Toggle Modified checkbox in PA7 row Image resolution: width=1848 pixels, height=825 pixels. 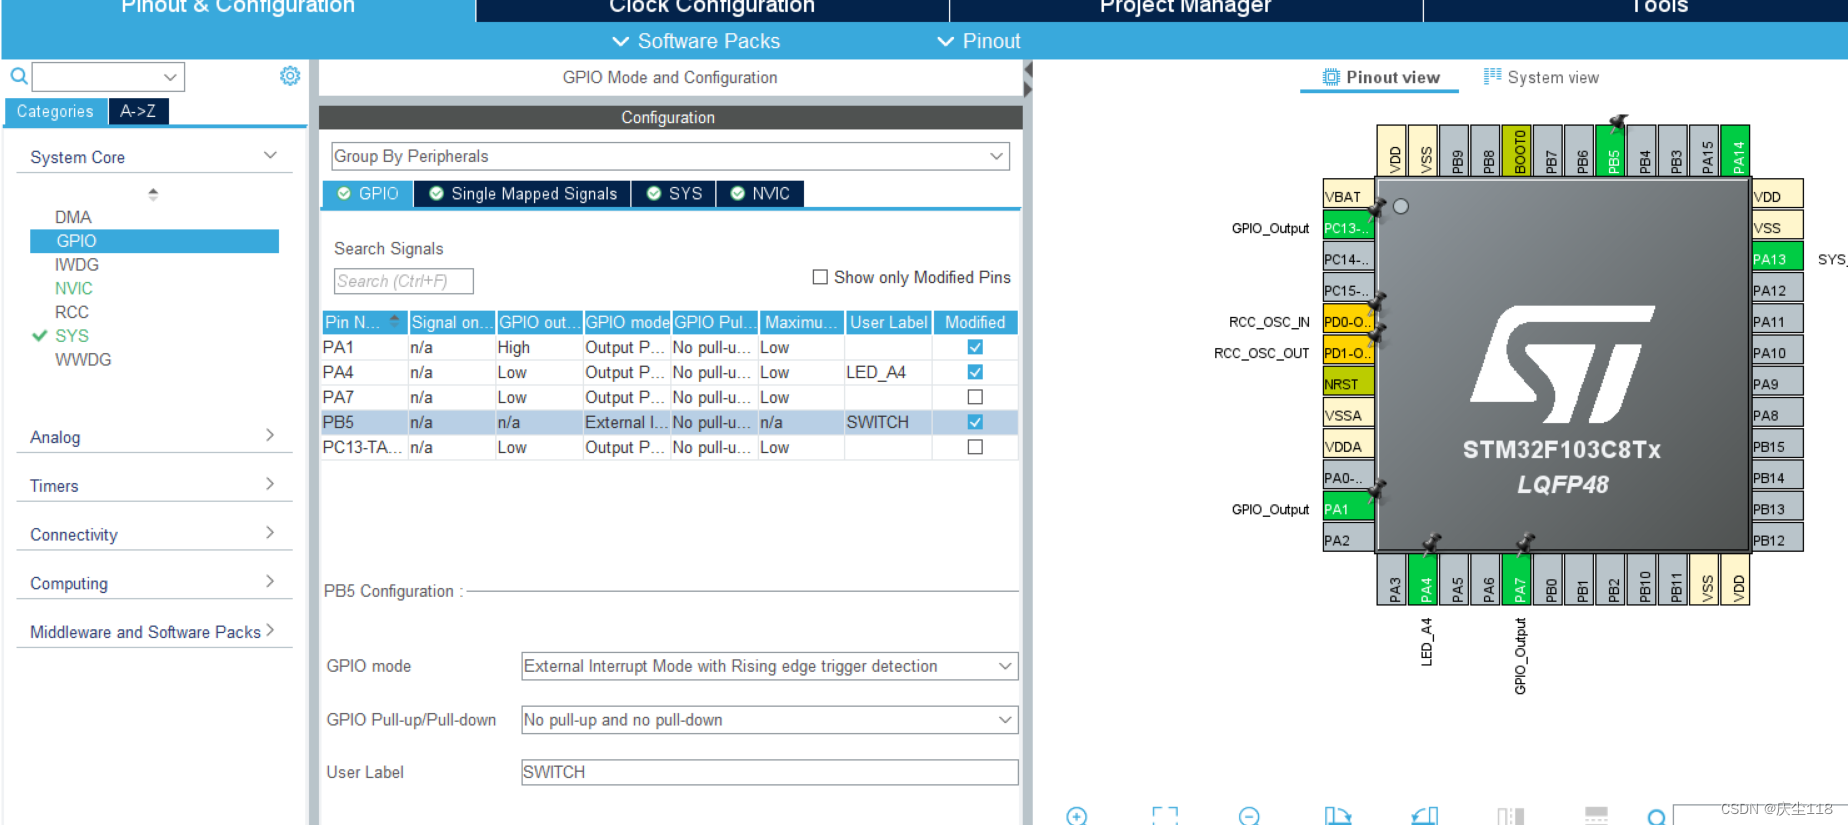point(975,397)
